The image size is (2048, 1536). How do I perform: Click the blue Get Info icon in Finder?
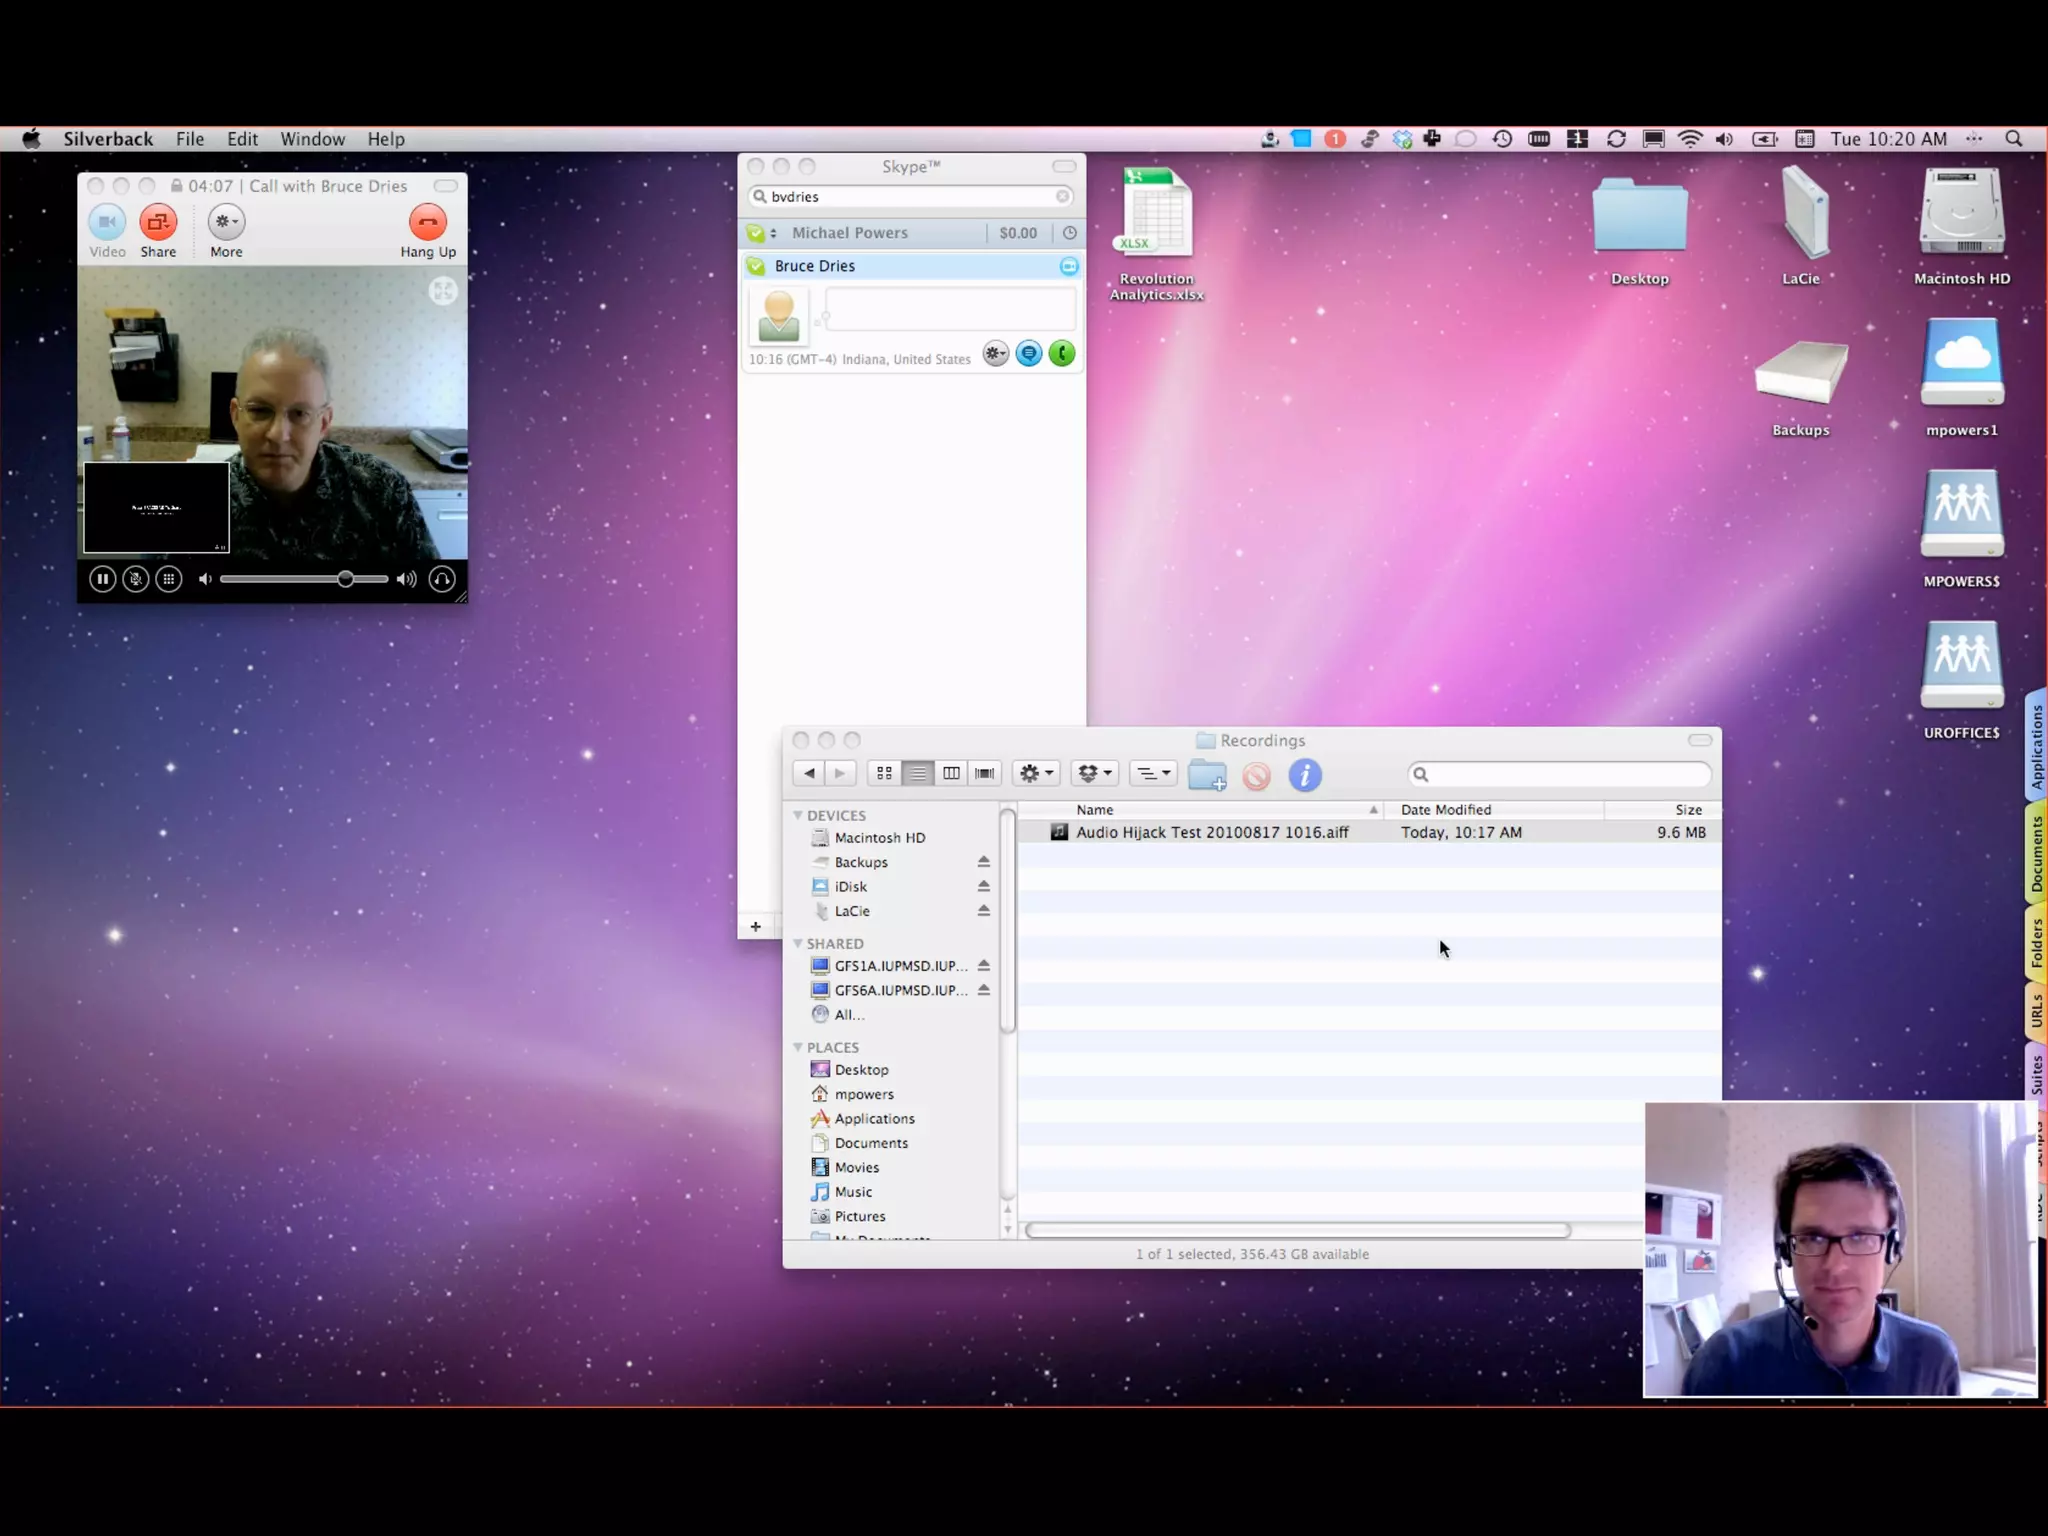pyautogui.click(x=1304, y=775)
